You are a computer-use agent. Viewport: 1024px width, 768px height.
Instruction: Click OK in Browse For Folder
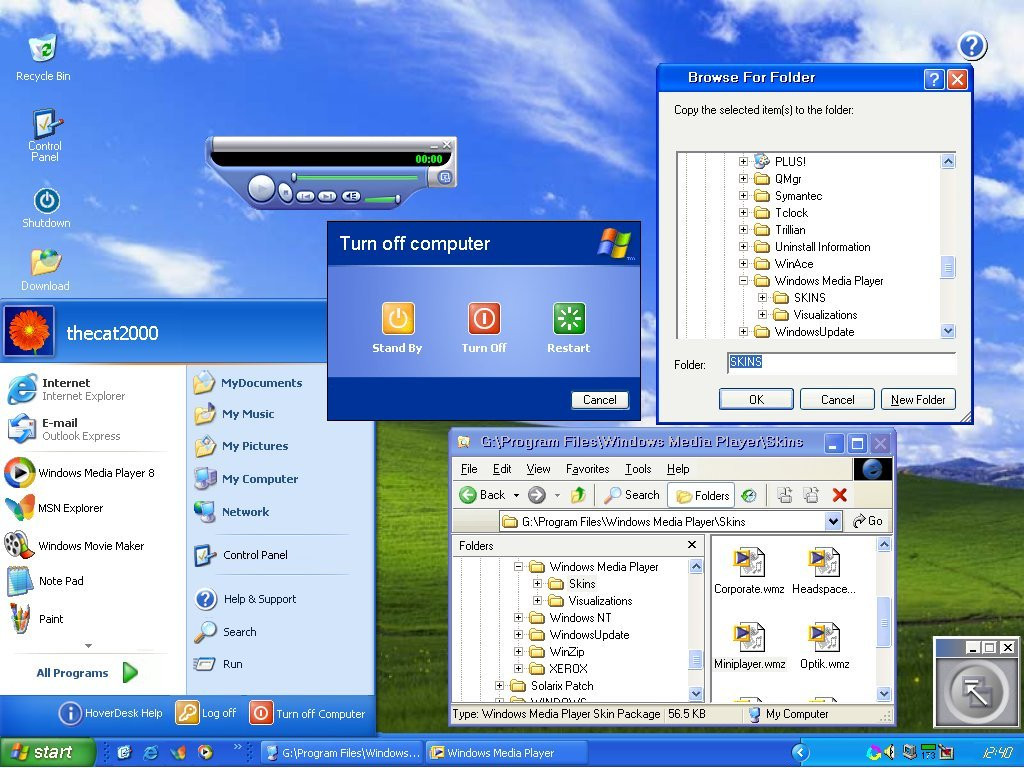[756, 399]
